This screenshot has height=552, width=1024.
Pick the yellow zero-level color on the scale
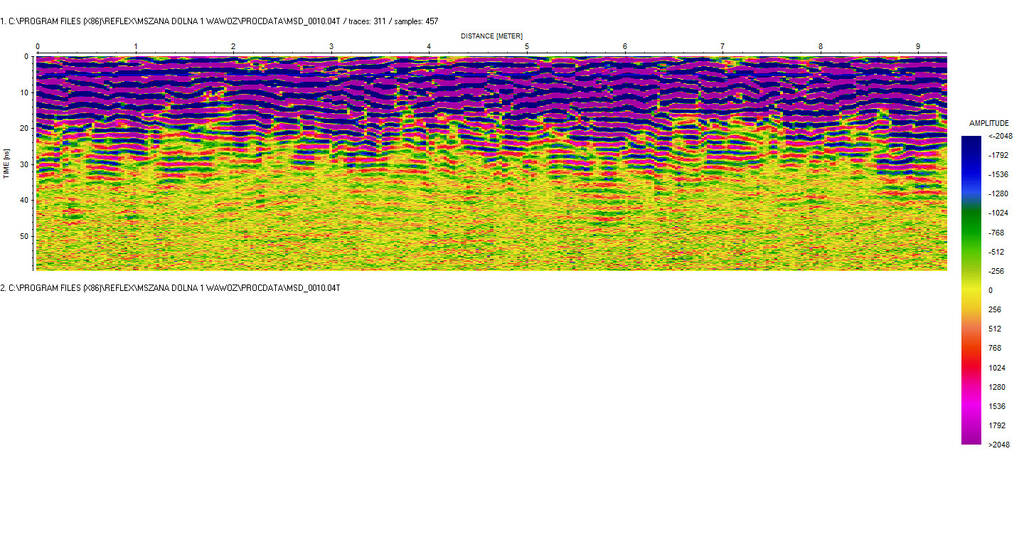pos(971,290)
